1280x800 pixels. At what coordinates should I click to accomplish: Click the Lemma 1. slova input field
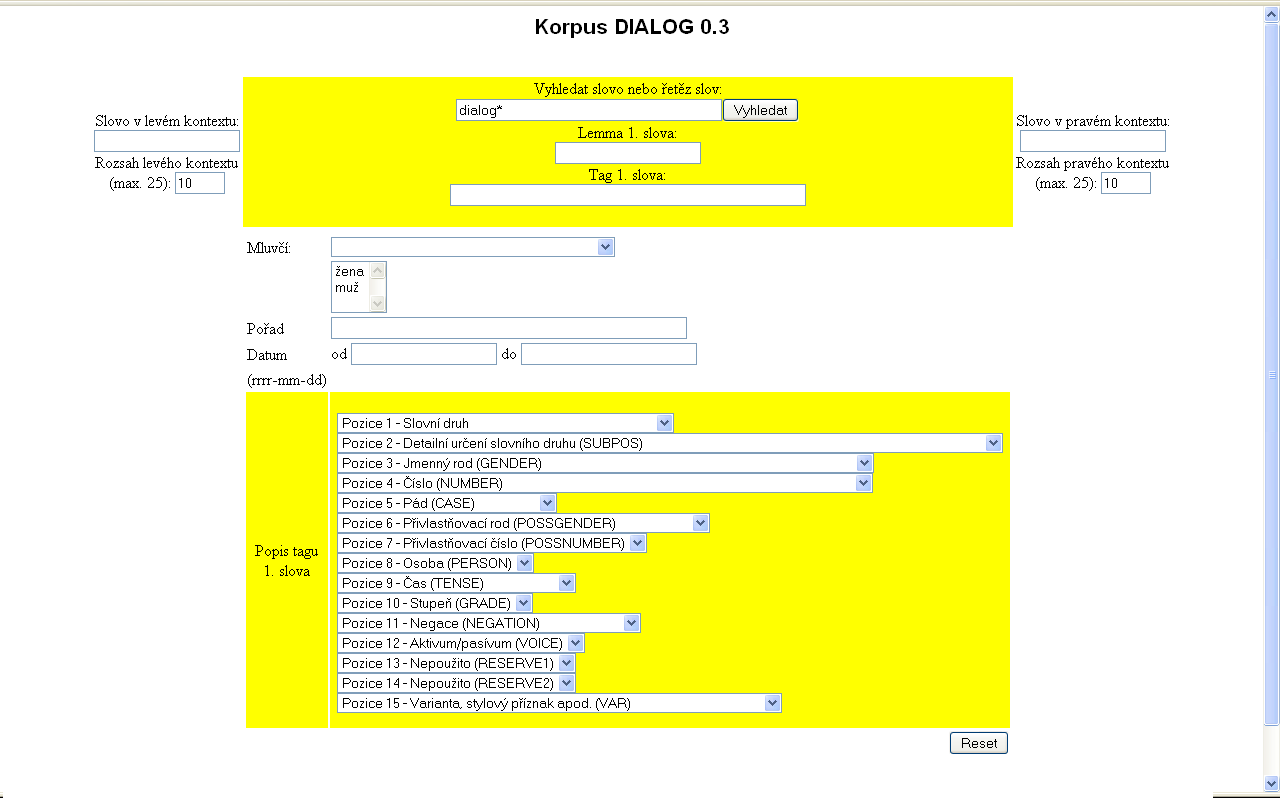(628, 153)
